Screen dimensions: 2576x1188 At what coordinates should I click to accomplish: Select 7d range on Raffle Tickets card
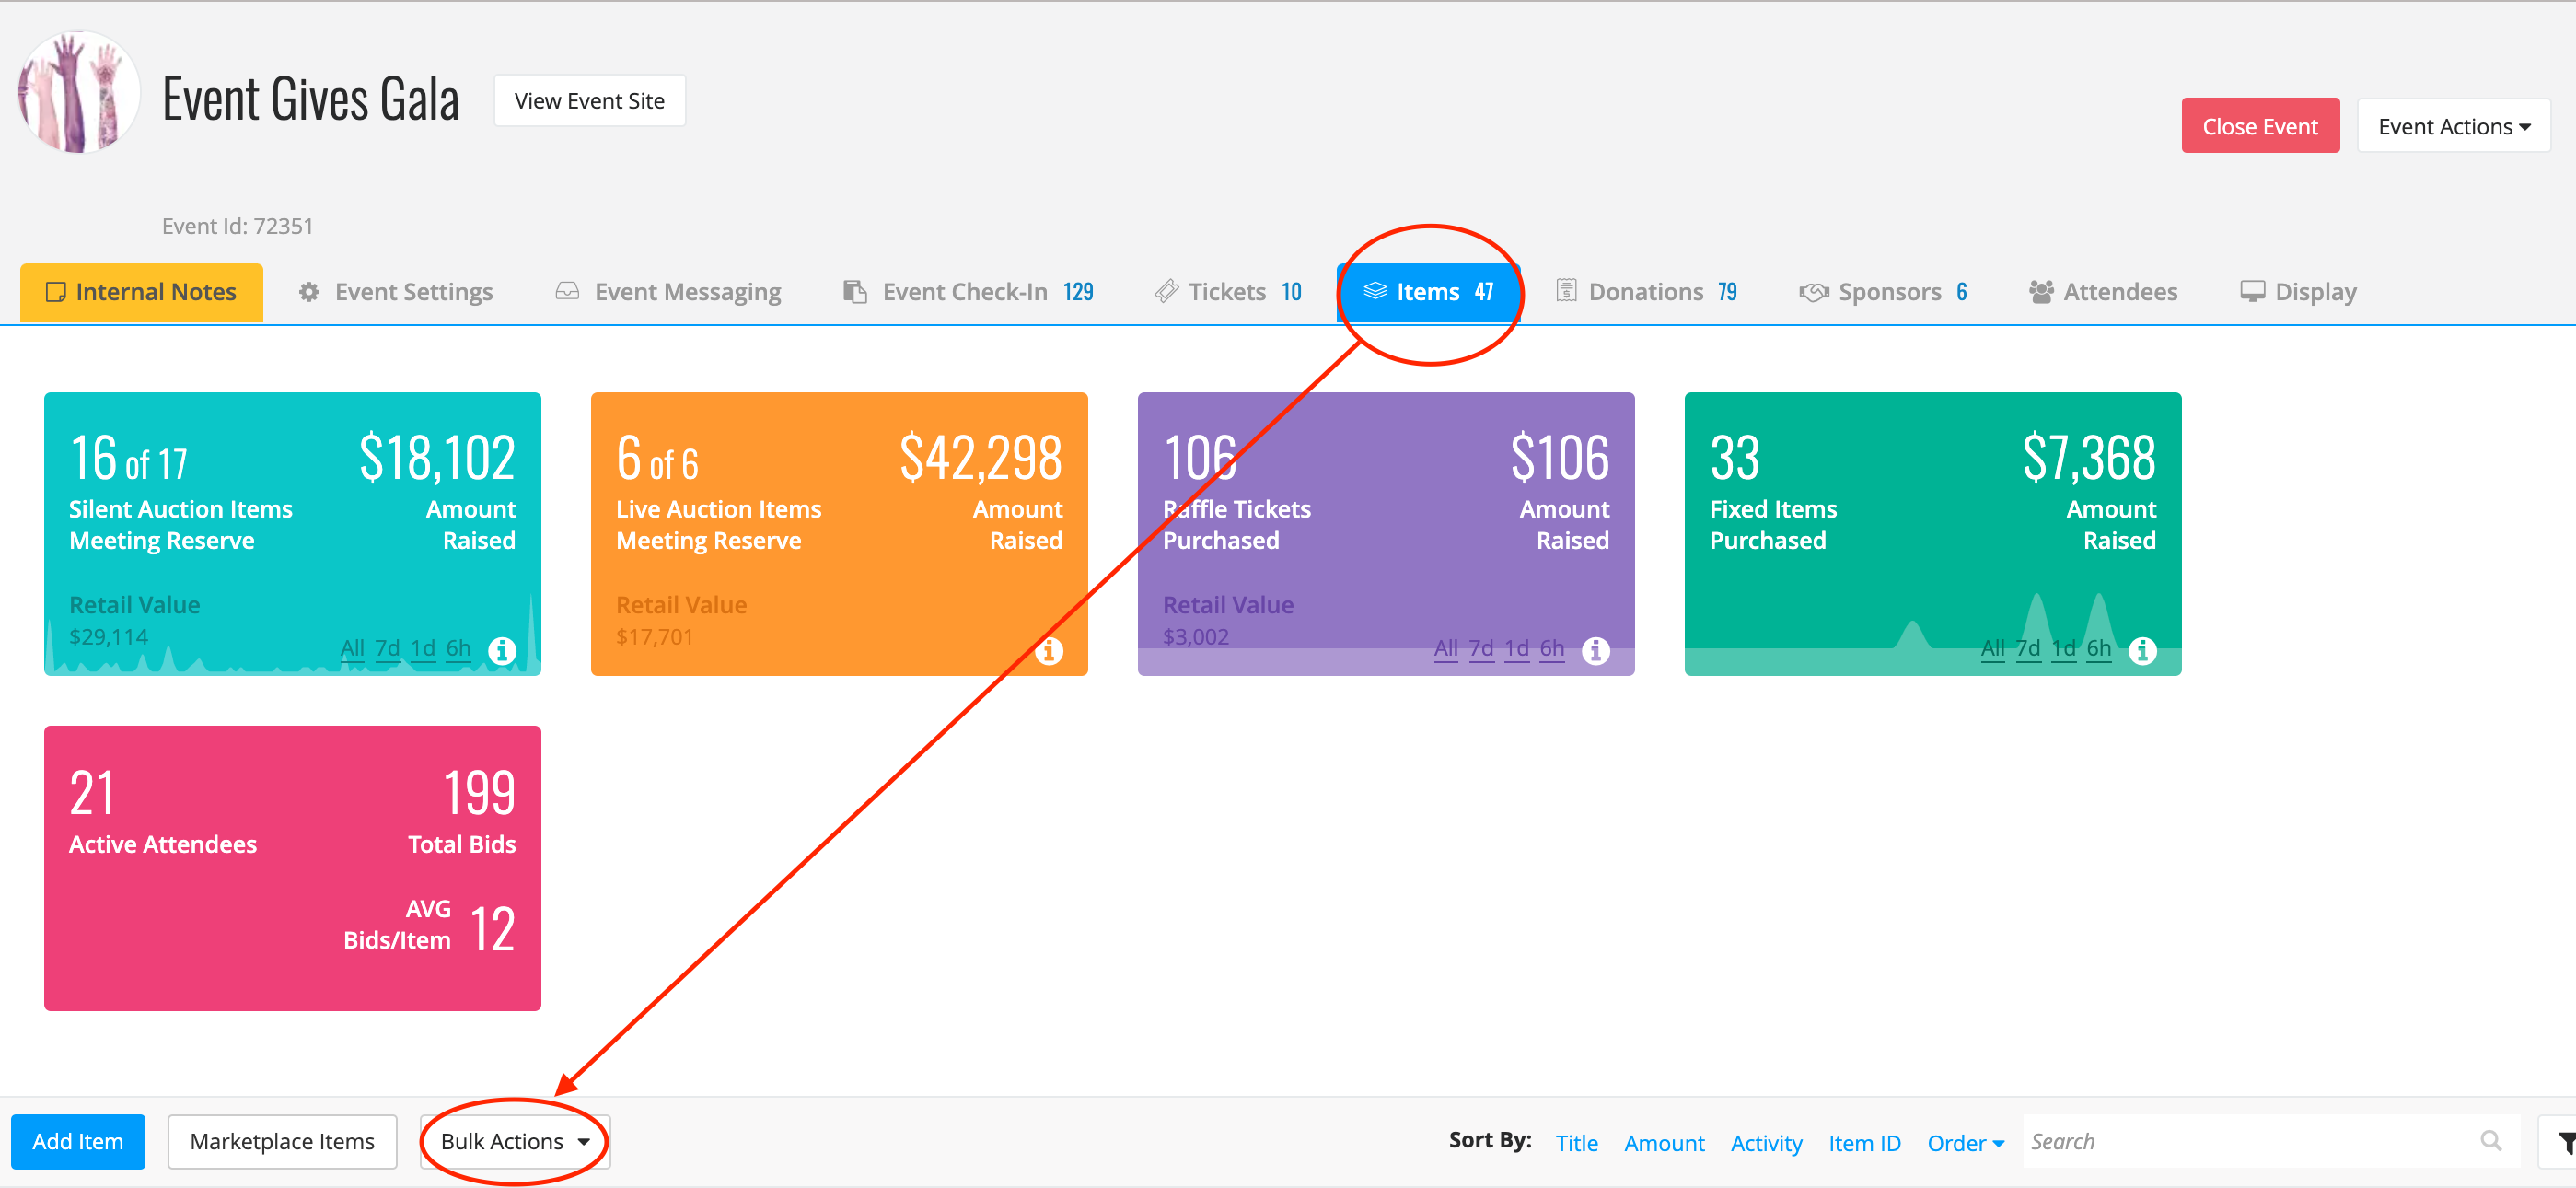[x=1481, y=648]
